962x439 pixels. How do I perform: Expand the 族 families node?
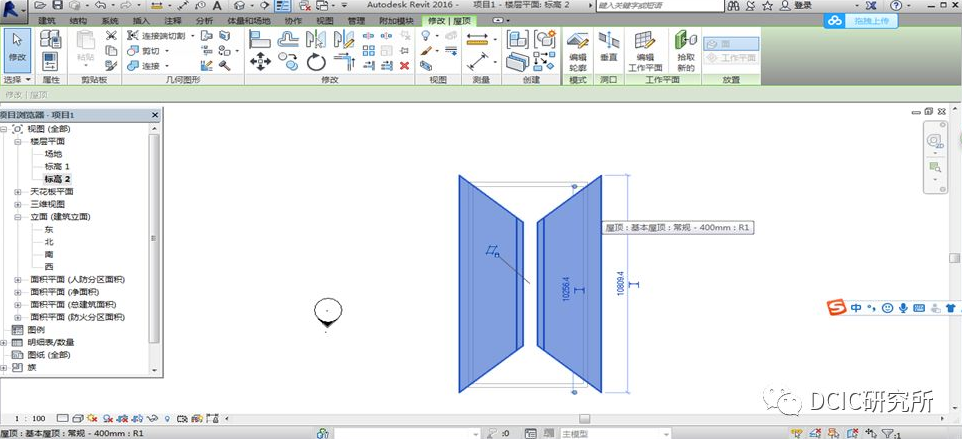[4, 367]
